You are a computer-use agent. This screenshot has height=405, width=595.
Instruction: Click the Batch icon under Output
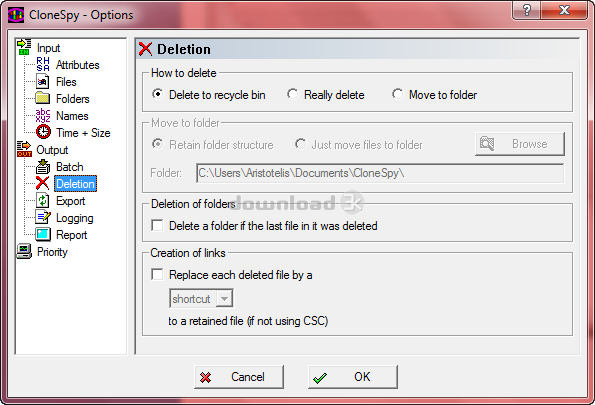(43, 166)
